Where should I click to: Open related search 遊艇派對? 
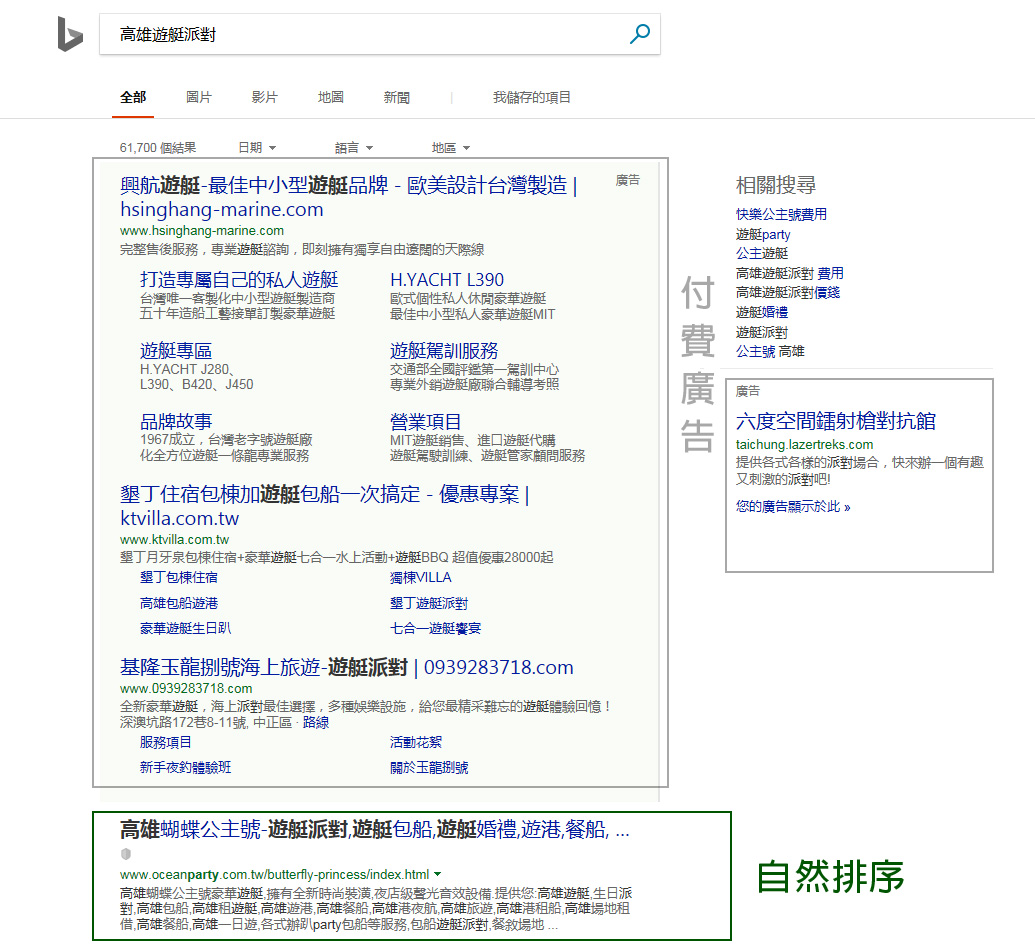[762, 332]
